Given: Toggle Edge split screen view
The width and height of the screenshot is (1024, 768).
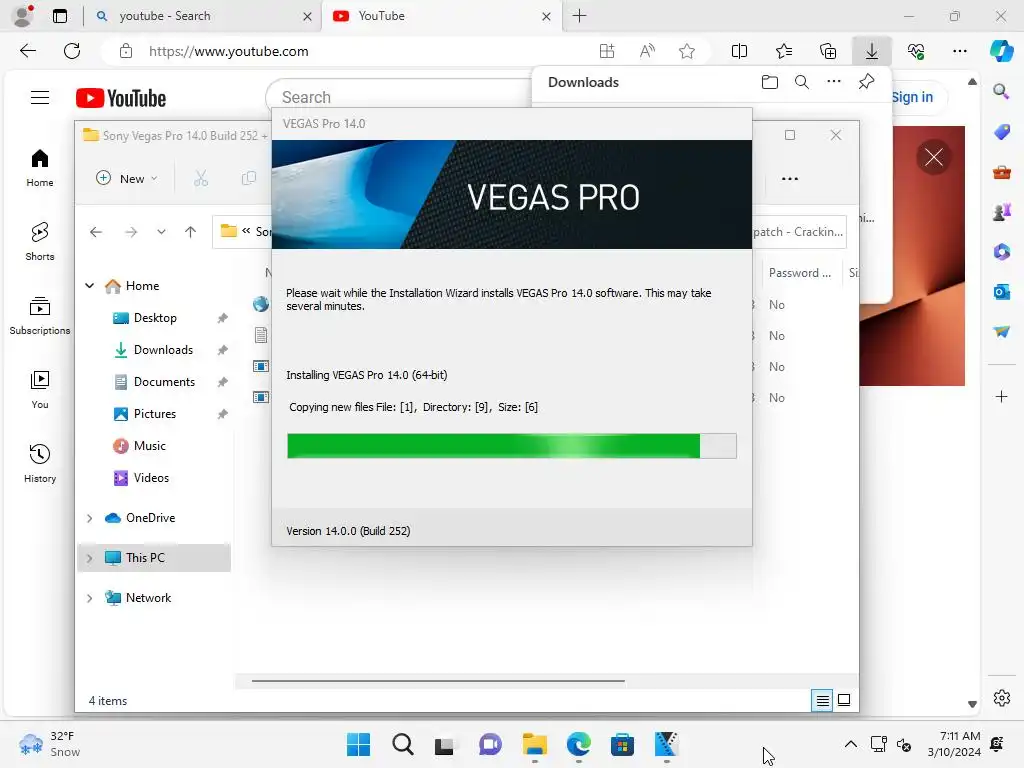Looking at the screenshot, I should pos(739,51).
